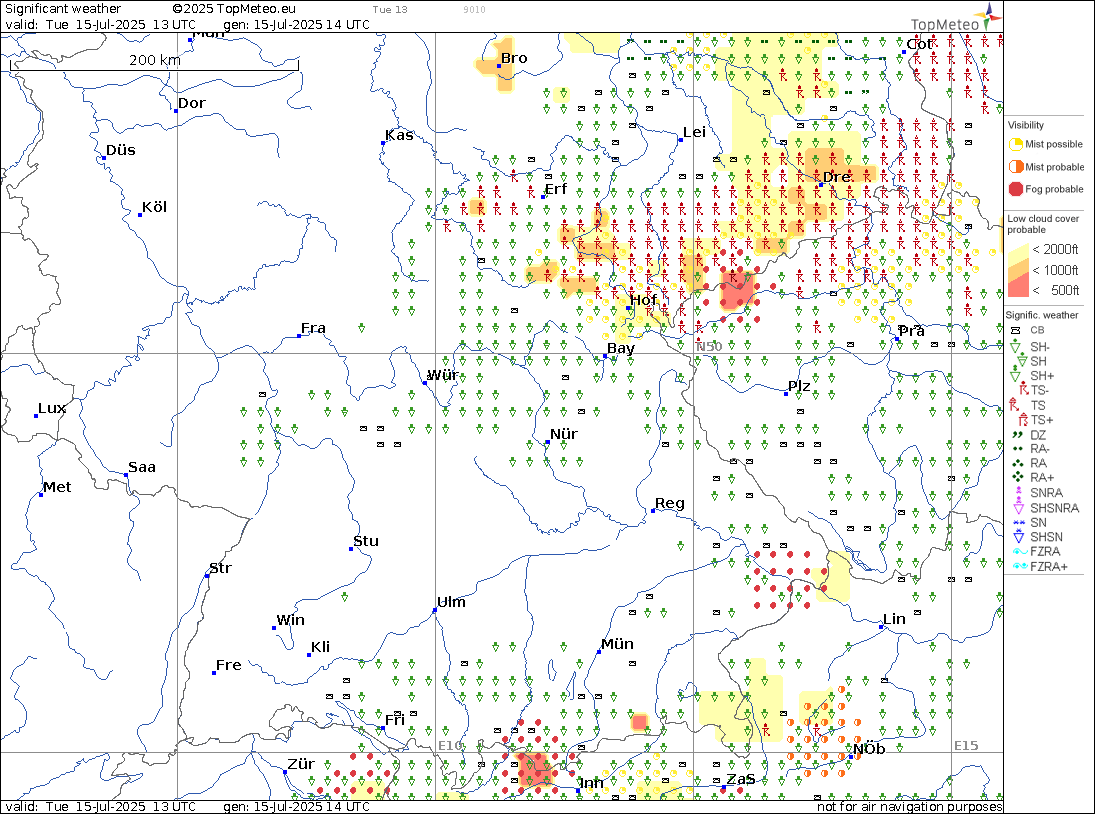Click the Tue 13 label in header
This screenshot has width=1095, height=814.
tap(390, 10)
